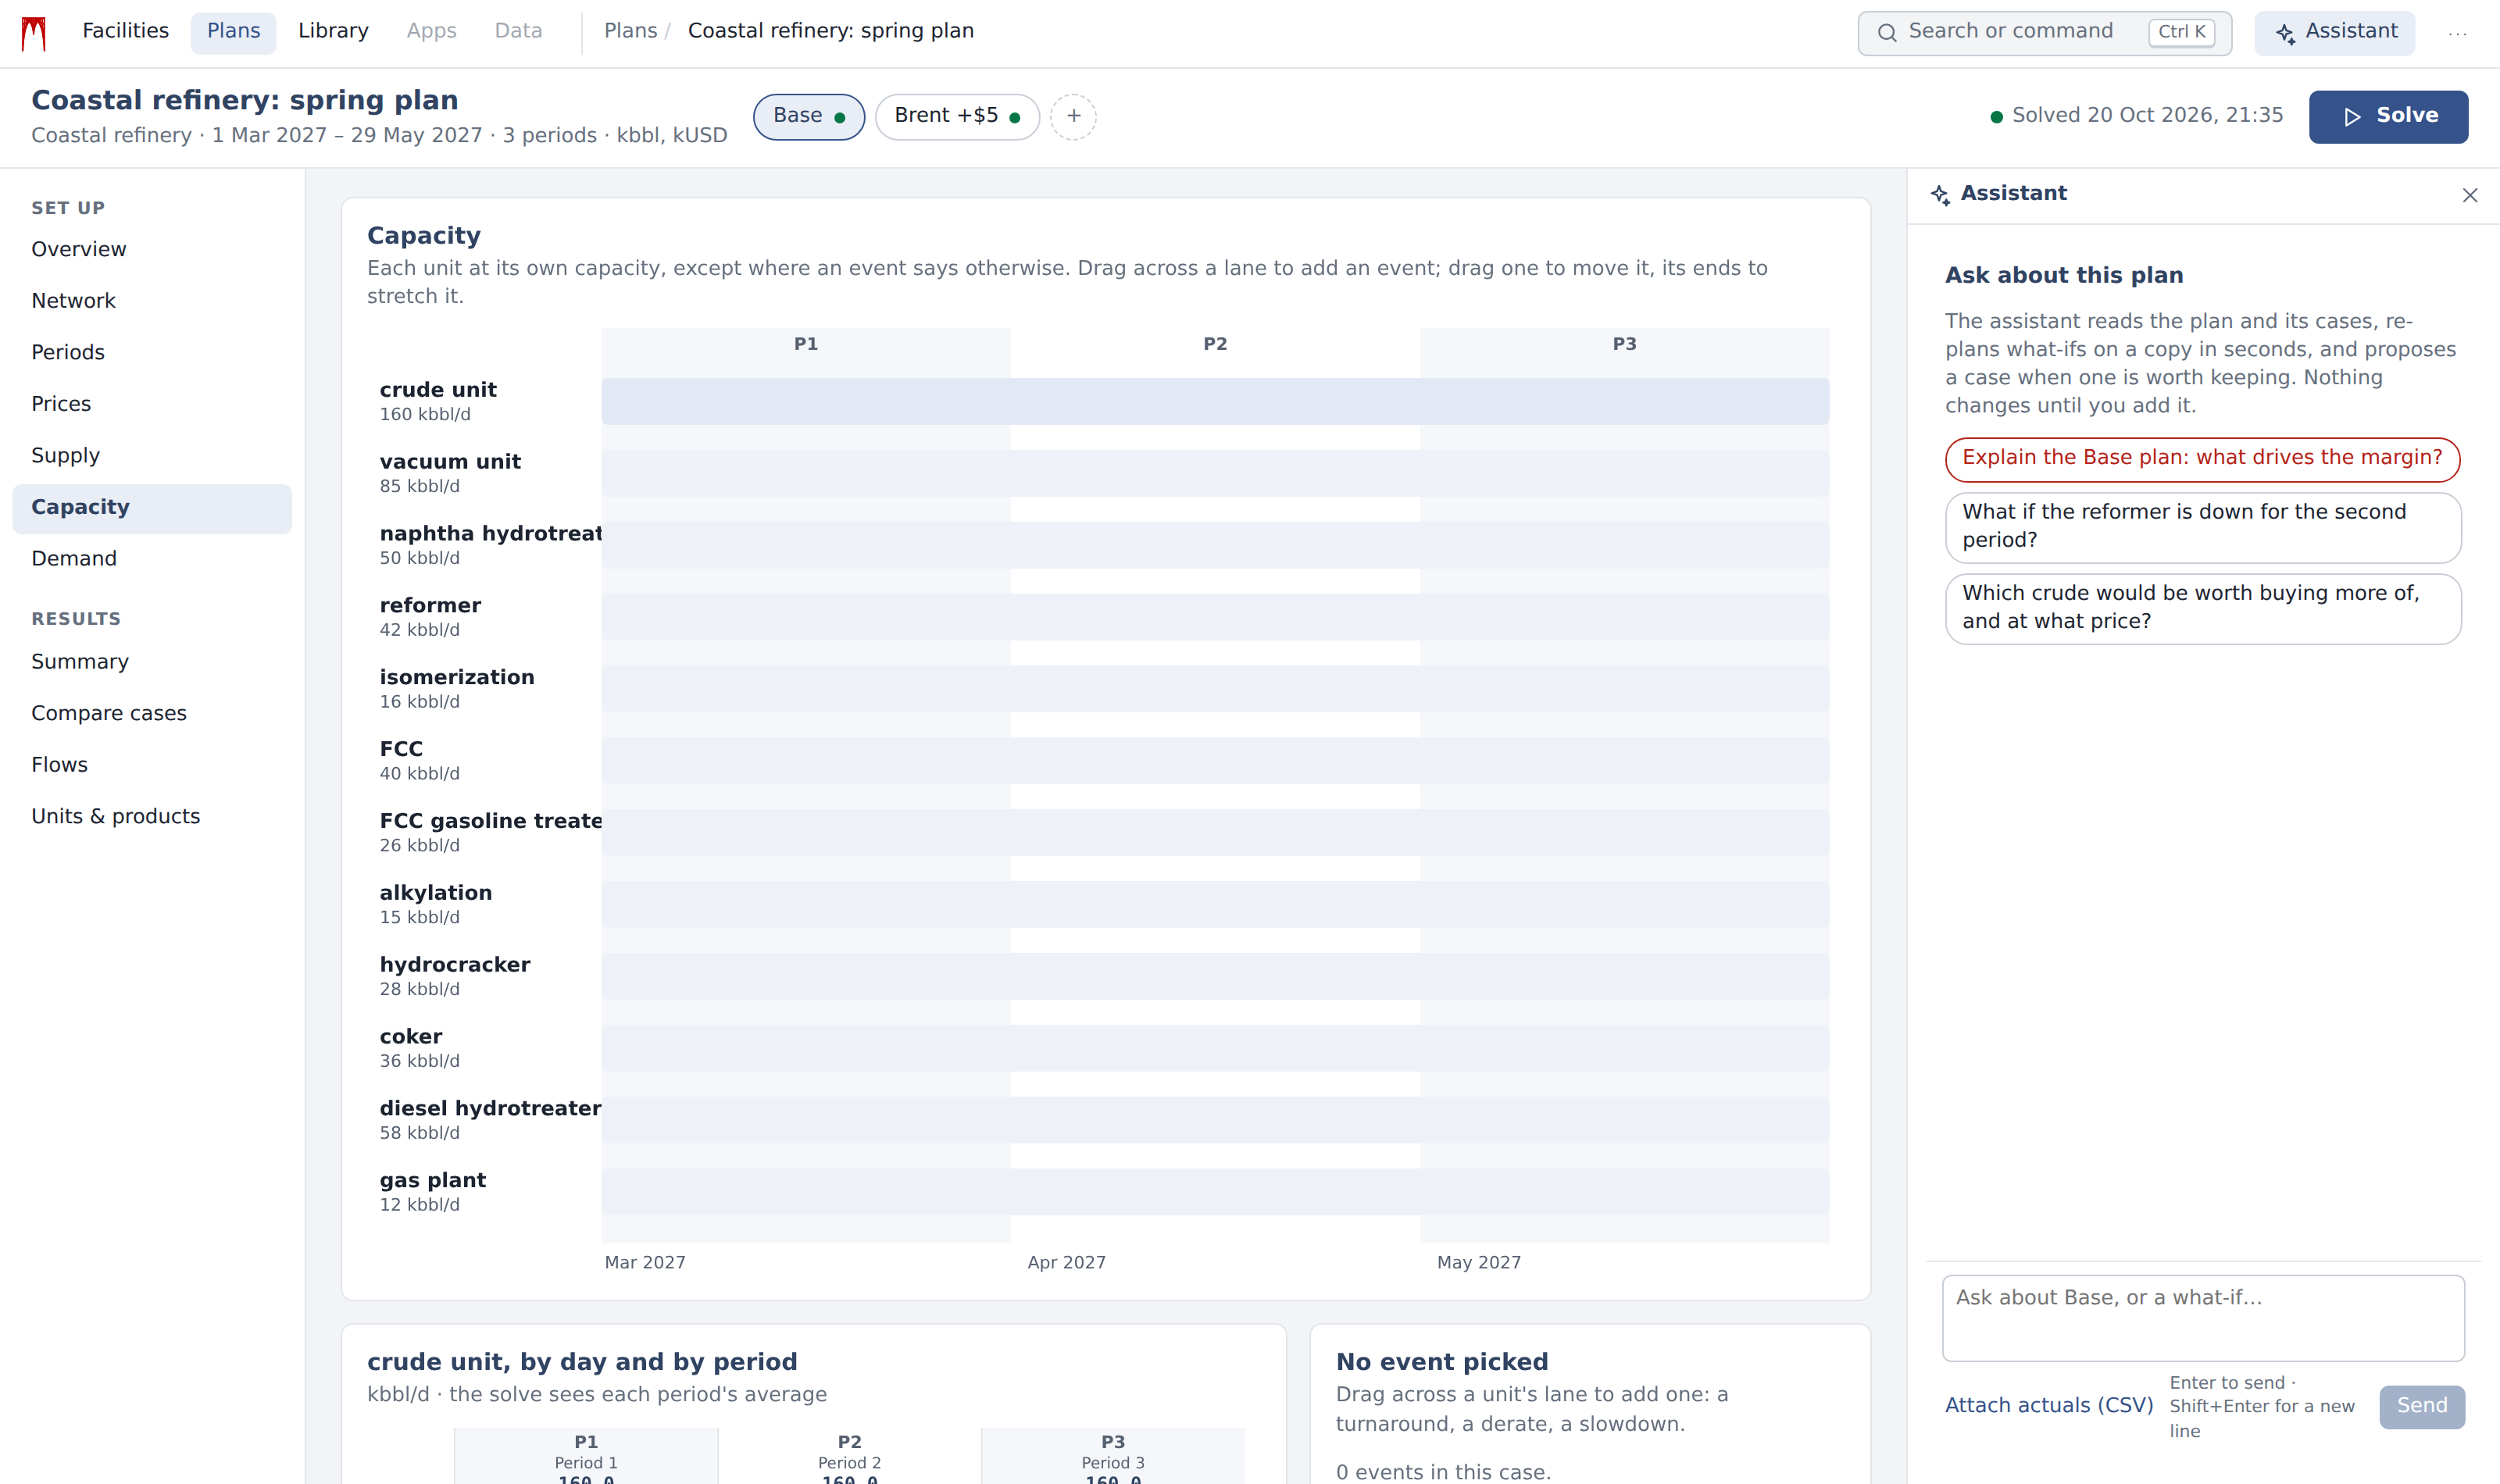
Task: Open the Library tab
Action: click(333, 31)
